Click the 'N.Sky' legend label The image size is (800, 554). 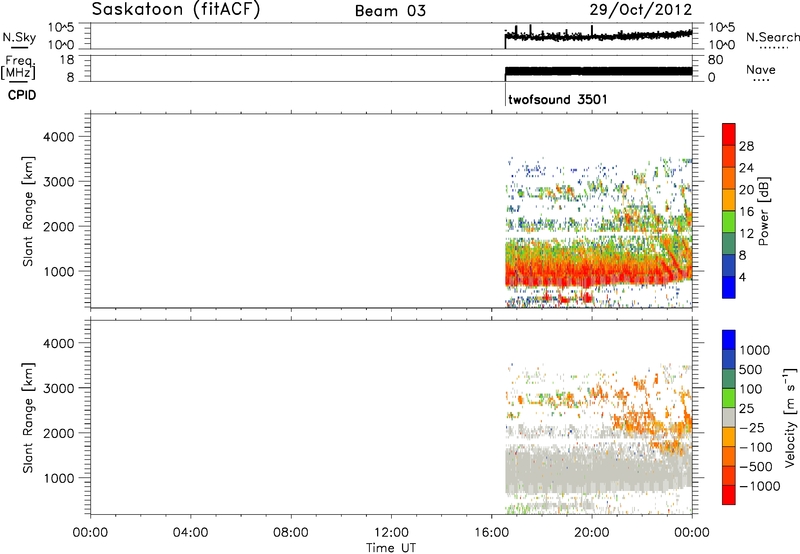pyautogui.click(x=19, y=37)
